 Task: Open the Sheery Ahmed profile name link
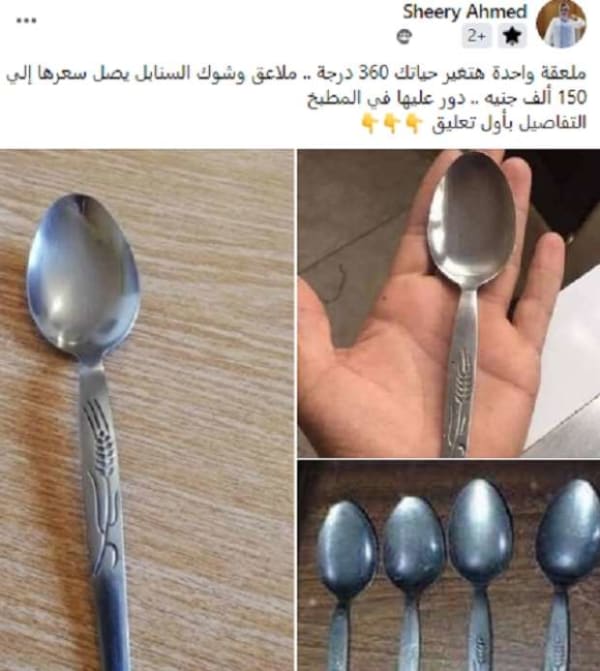464,12
